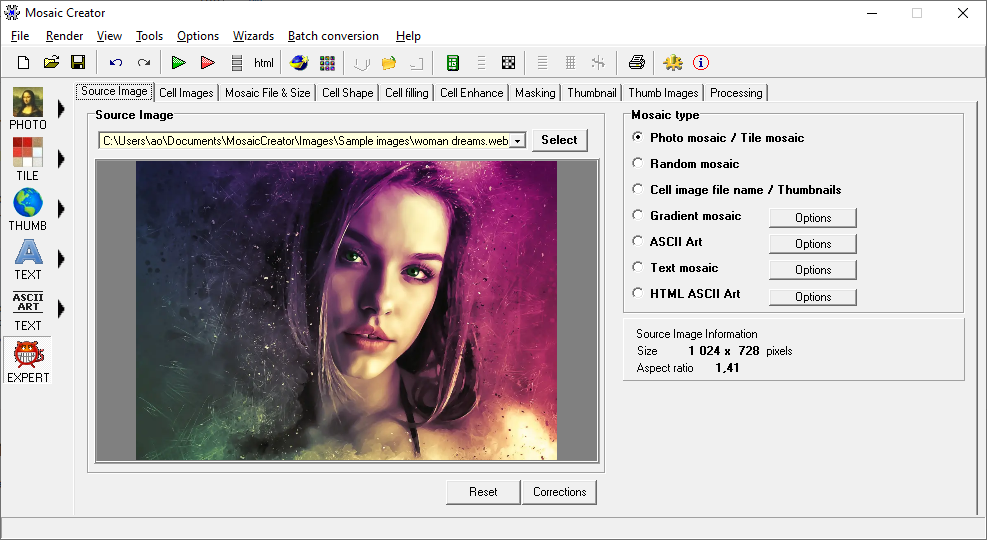Expand the source image path dropdown
Image resolution: width=987 pixels, height=540 pixels.
pos(517,141)
